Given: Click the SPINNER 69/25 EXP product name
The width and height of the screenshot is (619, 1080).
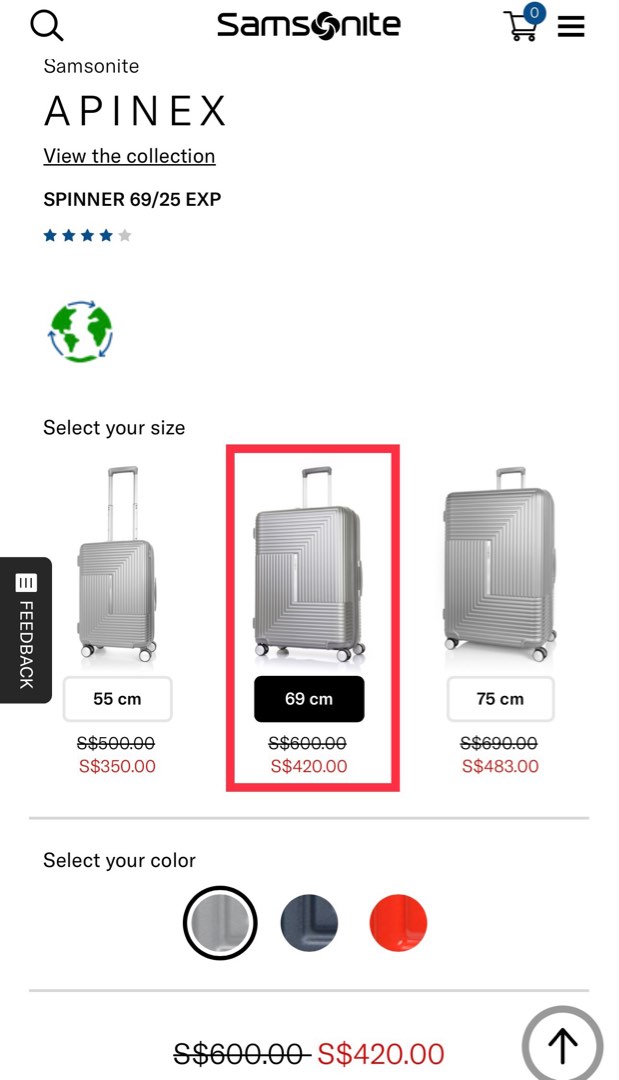Looking at the screenshot, I should pyautogui.click(x=131, y=199).
